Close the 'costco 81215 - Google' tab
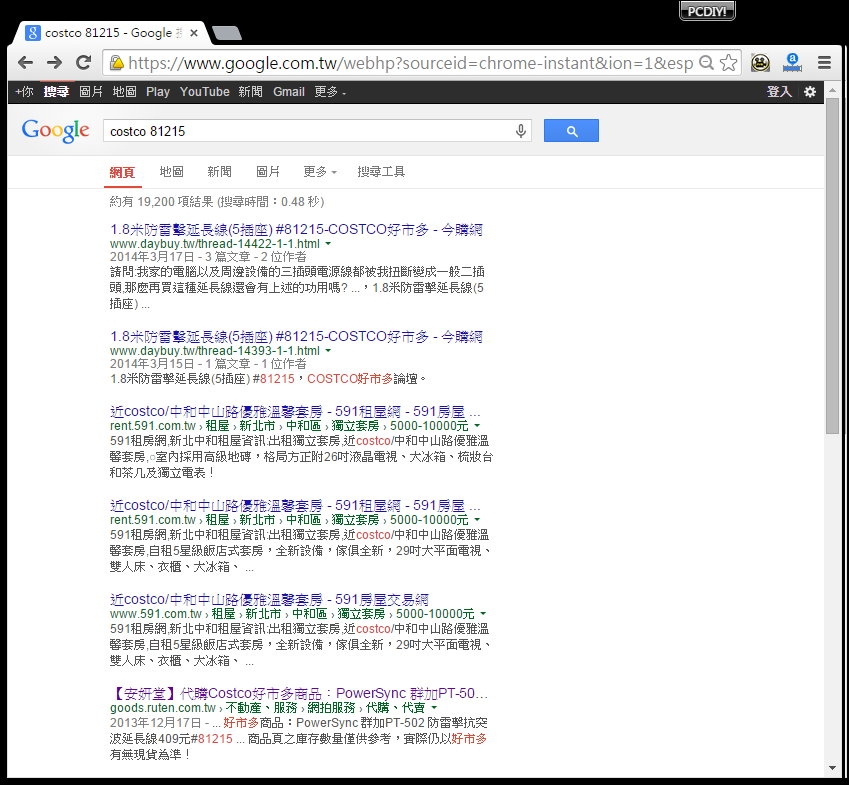 click(193, 33)
